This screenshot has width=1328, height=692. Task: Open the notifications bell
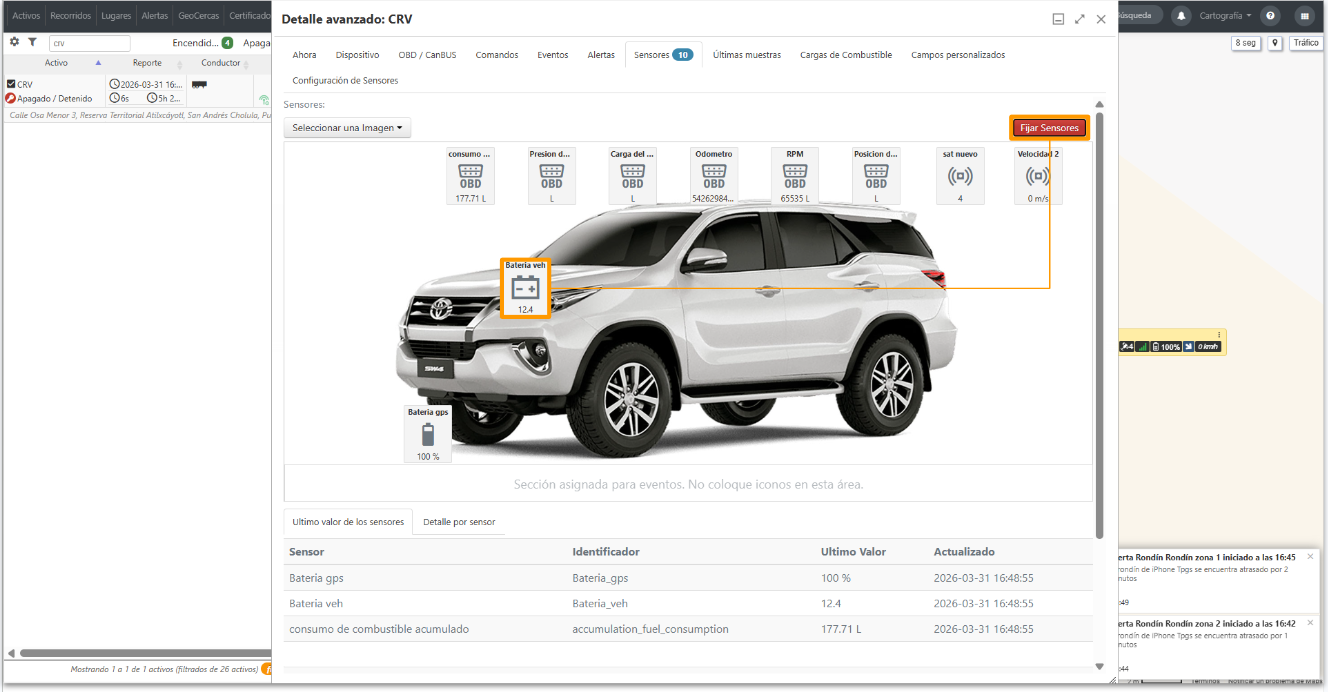(1182, 16)
